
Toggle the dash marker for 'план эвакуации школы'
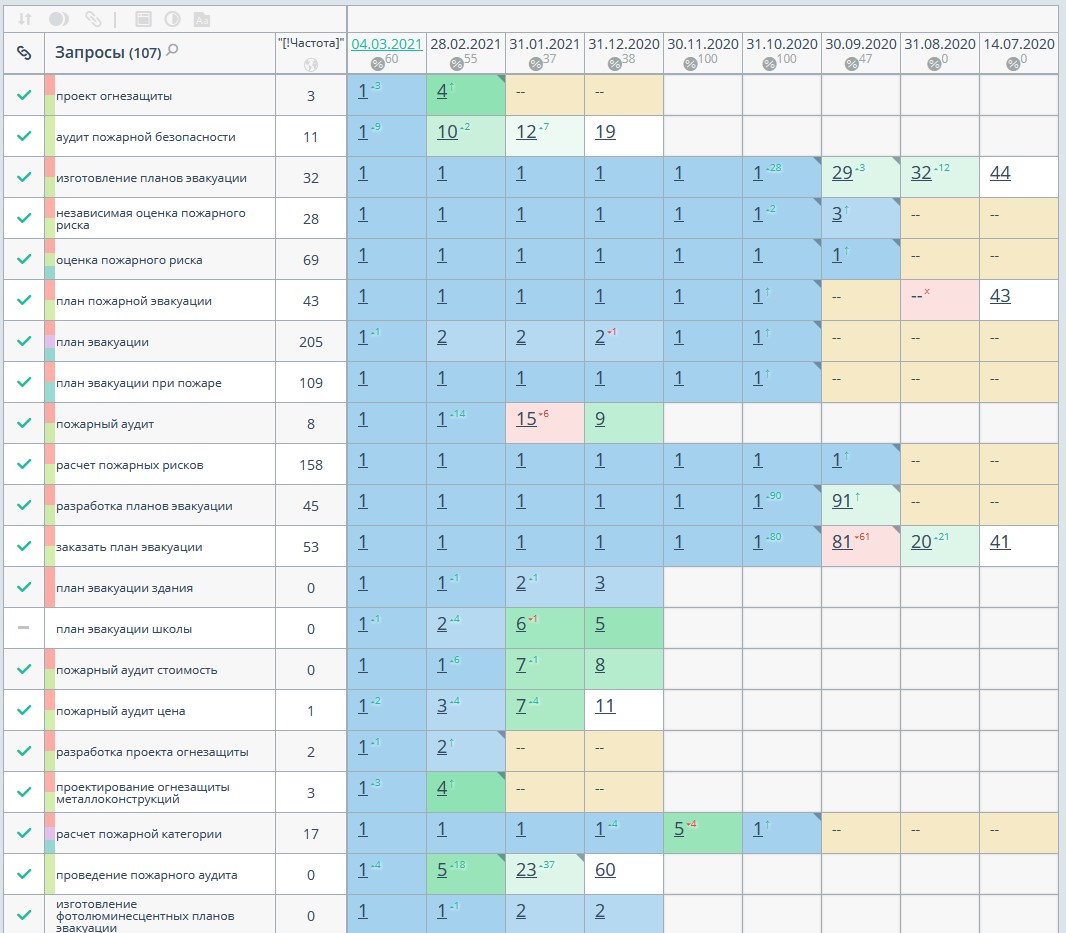point(24,629)
